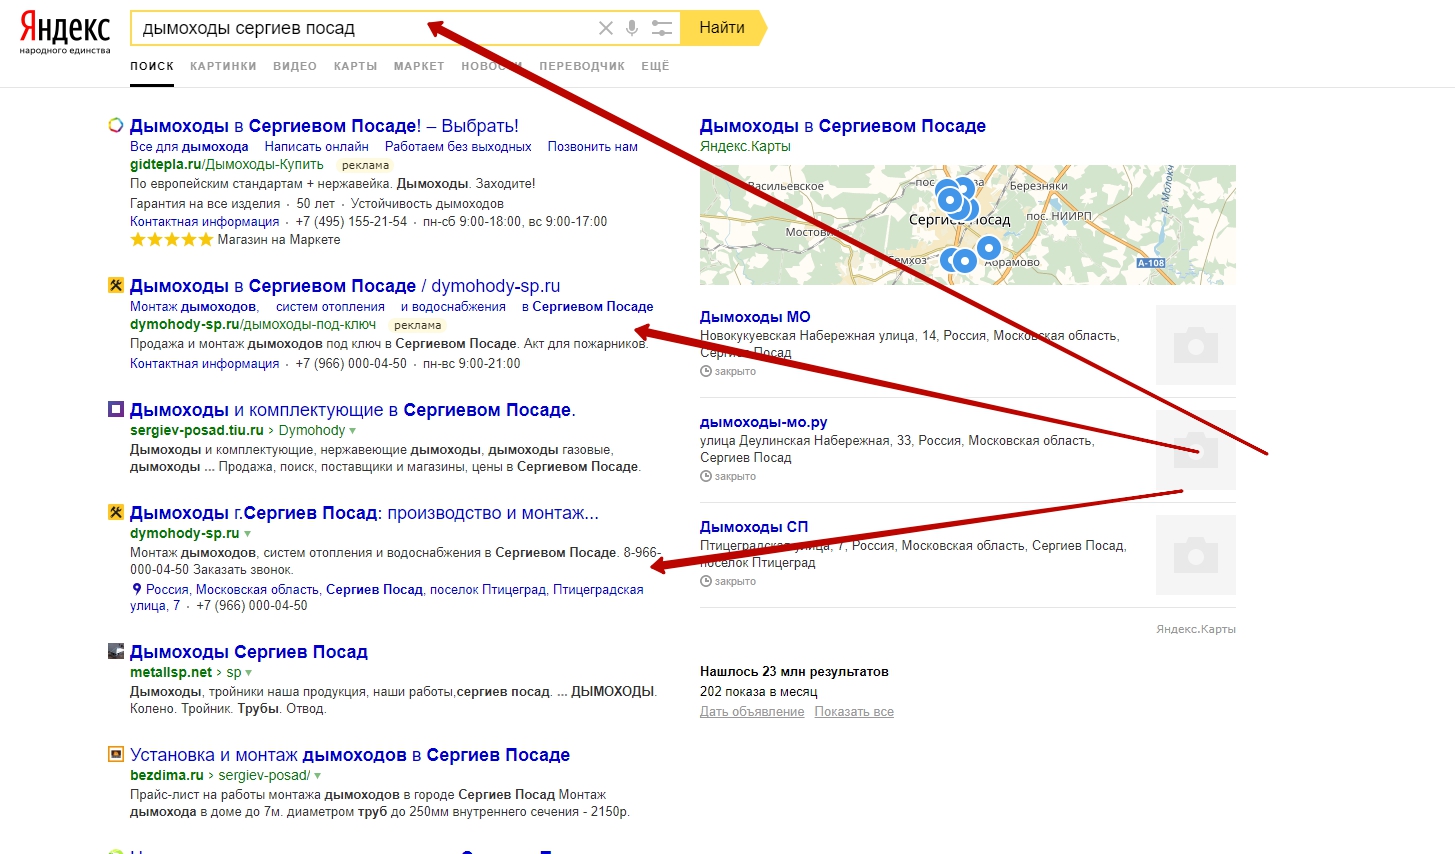Switch to the Маркет tab
This screenshot has width=1455, height=854.
pos(419,66)
